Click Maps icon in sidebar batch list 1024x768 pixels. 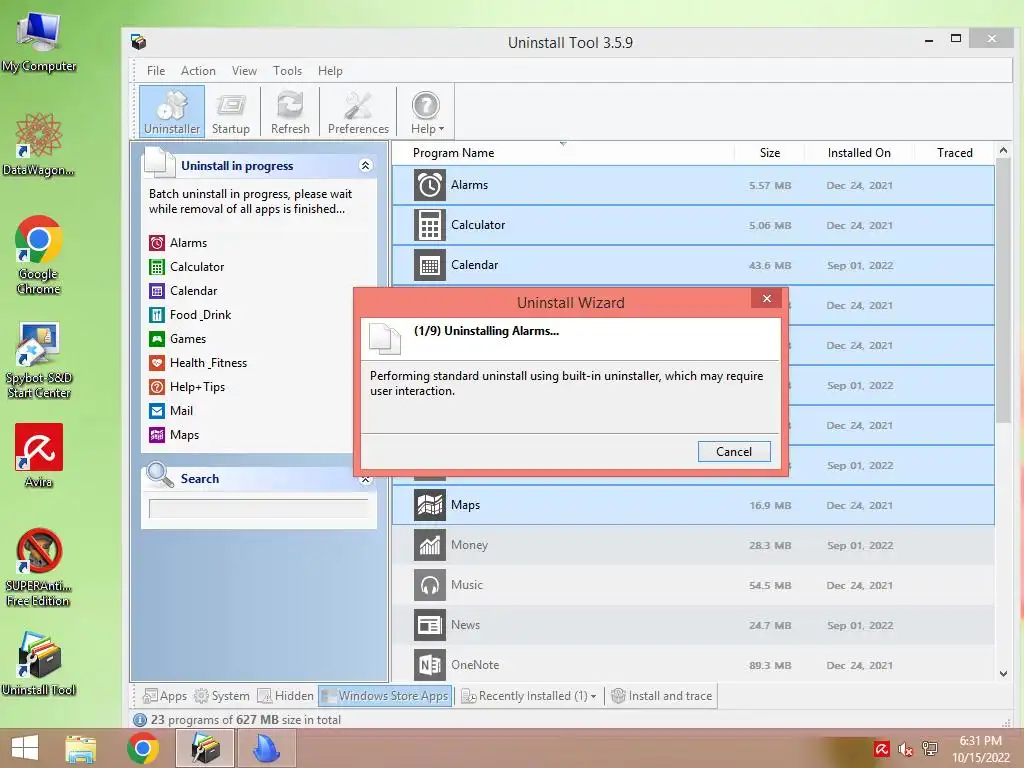(157, 435)
